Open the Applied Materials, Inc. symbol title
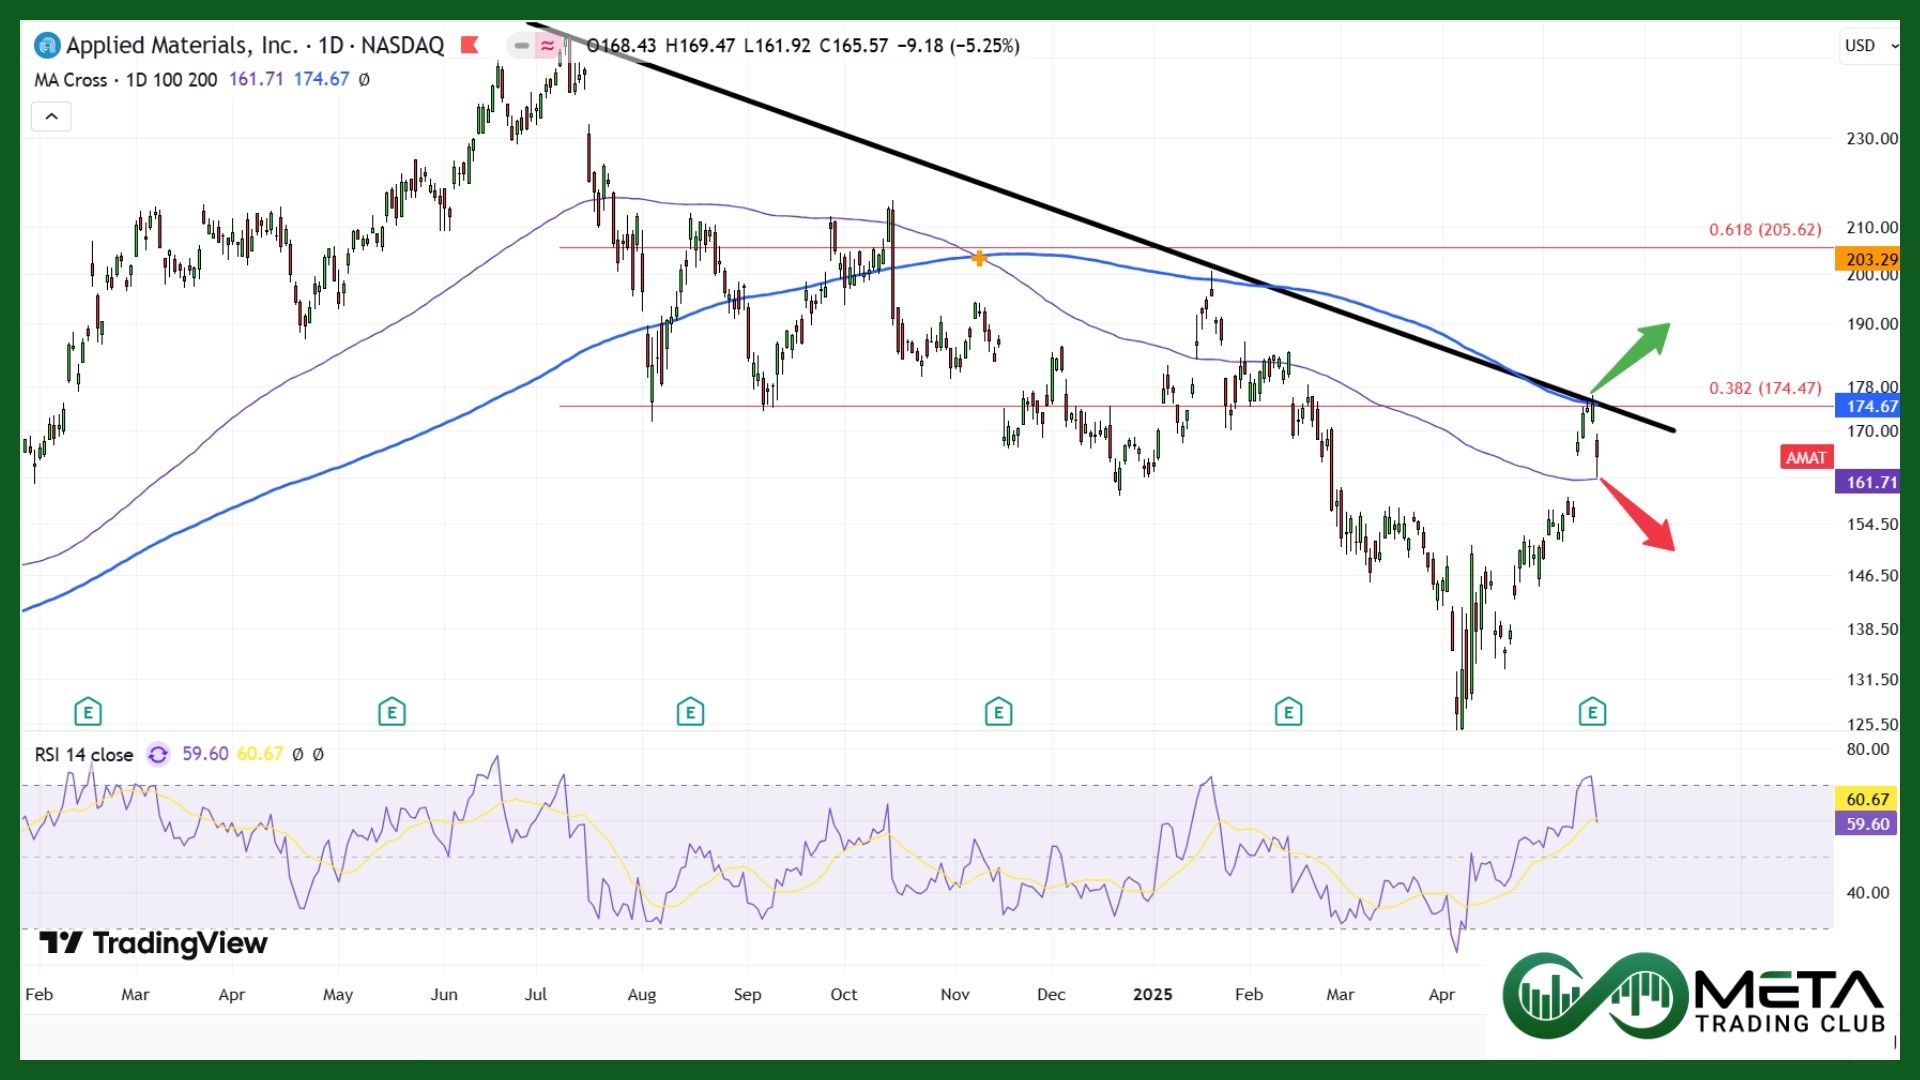1920x1080 pixels. tap(255, 46)
